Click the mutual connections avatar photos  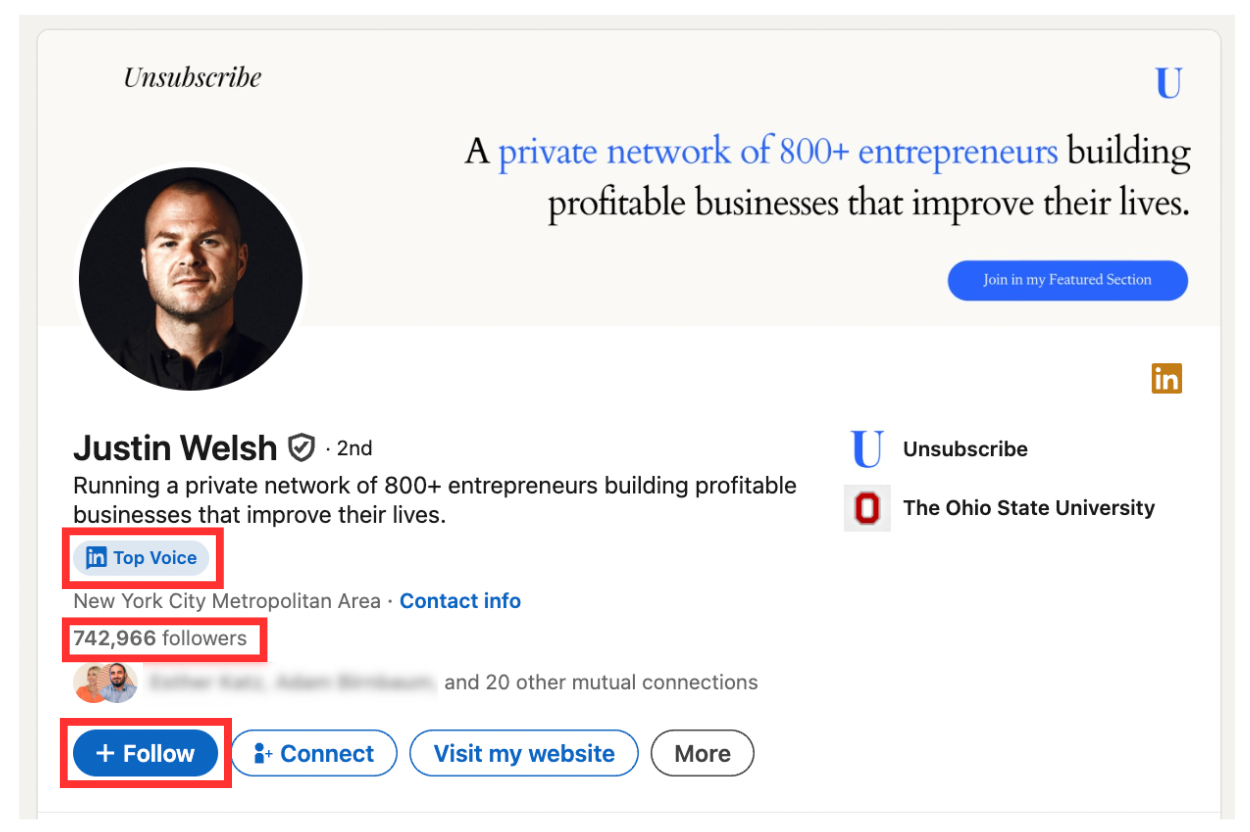click(105, 683)
